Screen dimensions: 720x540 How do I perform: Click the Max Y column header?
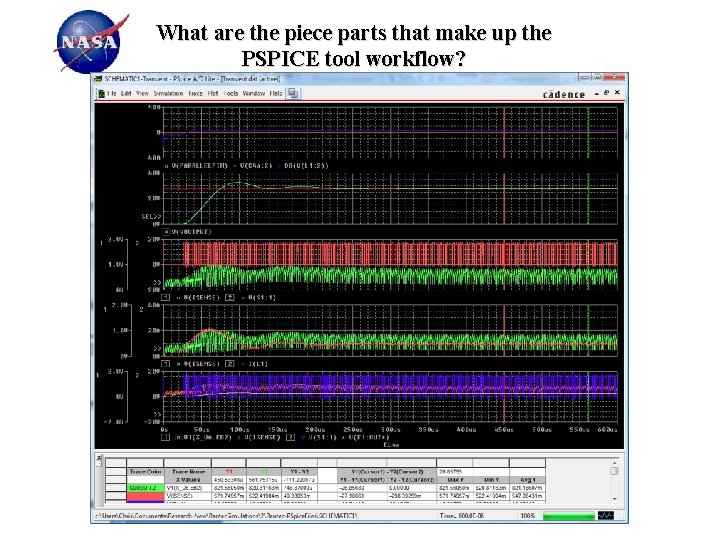coord(454,480)
